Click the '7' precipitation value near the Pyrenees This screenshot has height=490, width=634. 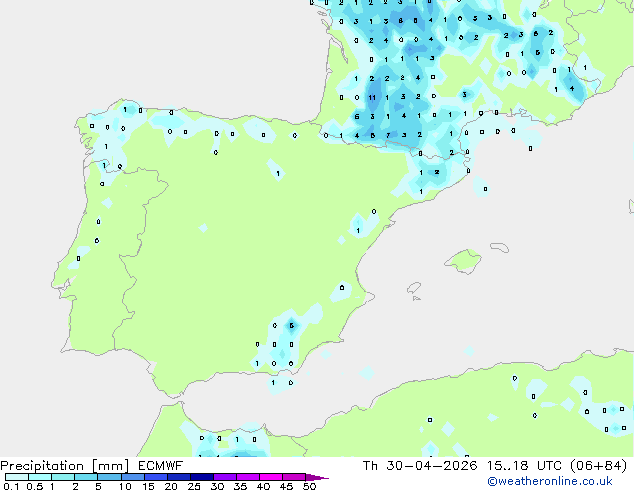388,135
